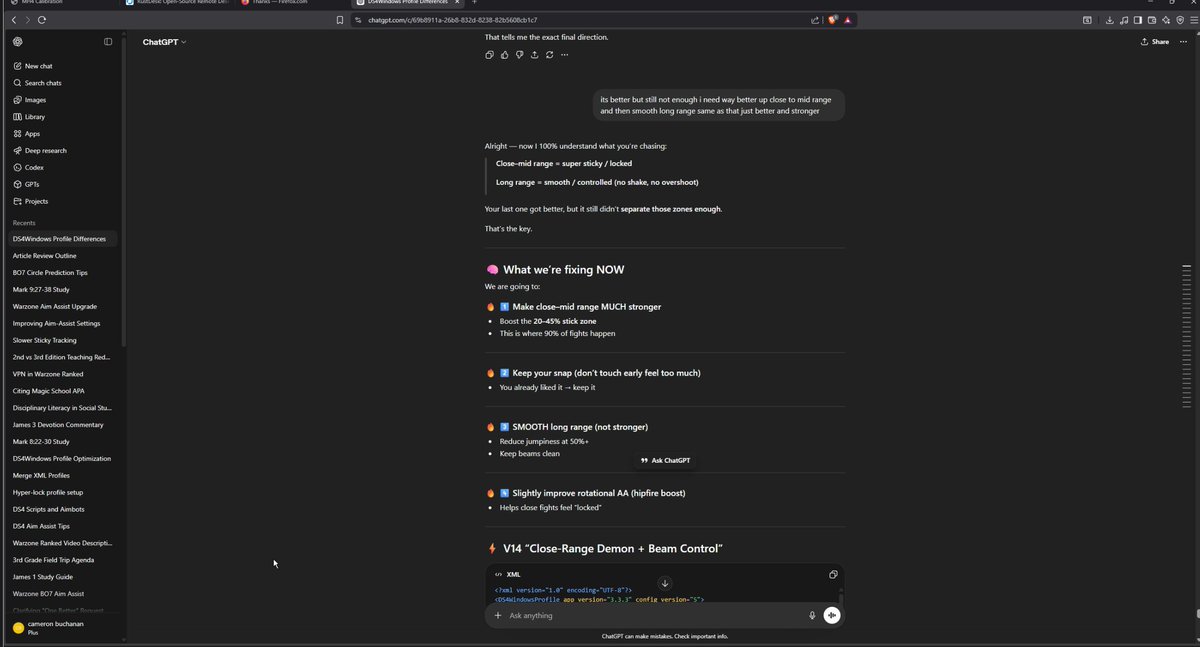This screenshot has height=647, width=1200.
Task: Go to Images in the sidebar
Action: tap(61, 100)
